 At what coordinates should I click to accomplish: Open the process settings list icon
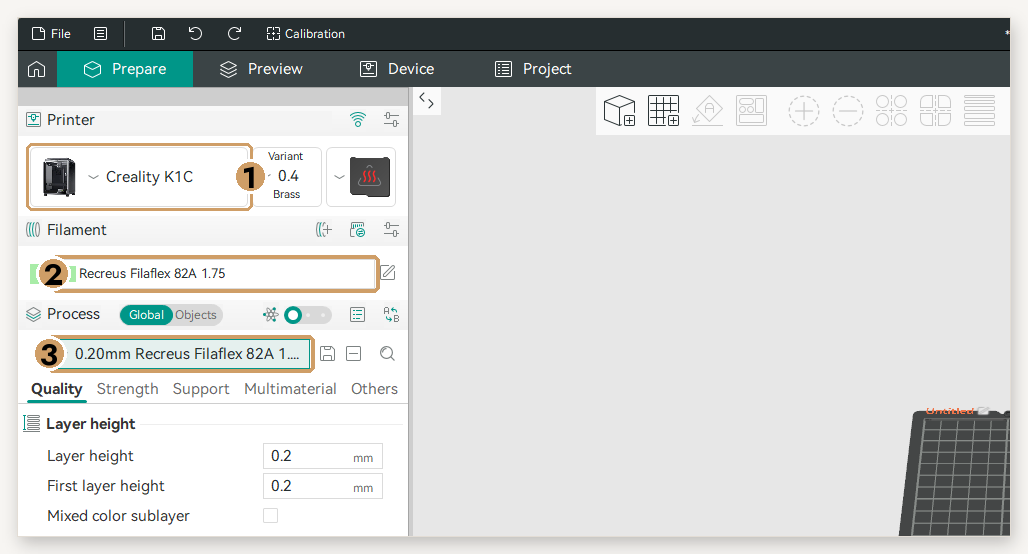point(357,315)
